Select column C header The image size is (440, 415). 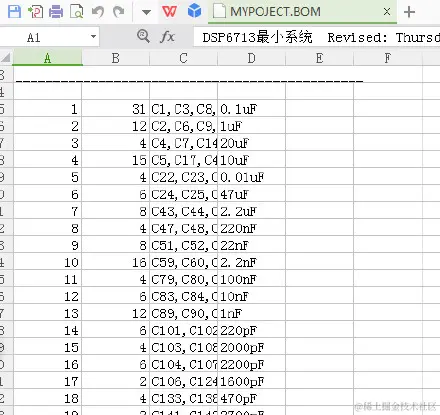pyautogui.click(x=183, y=58)
